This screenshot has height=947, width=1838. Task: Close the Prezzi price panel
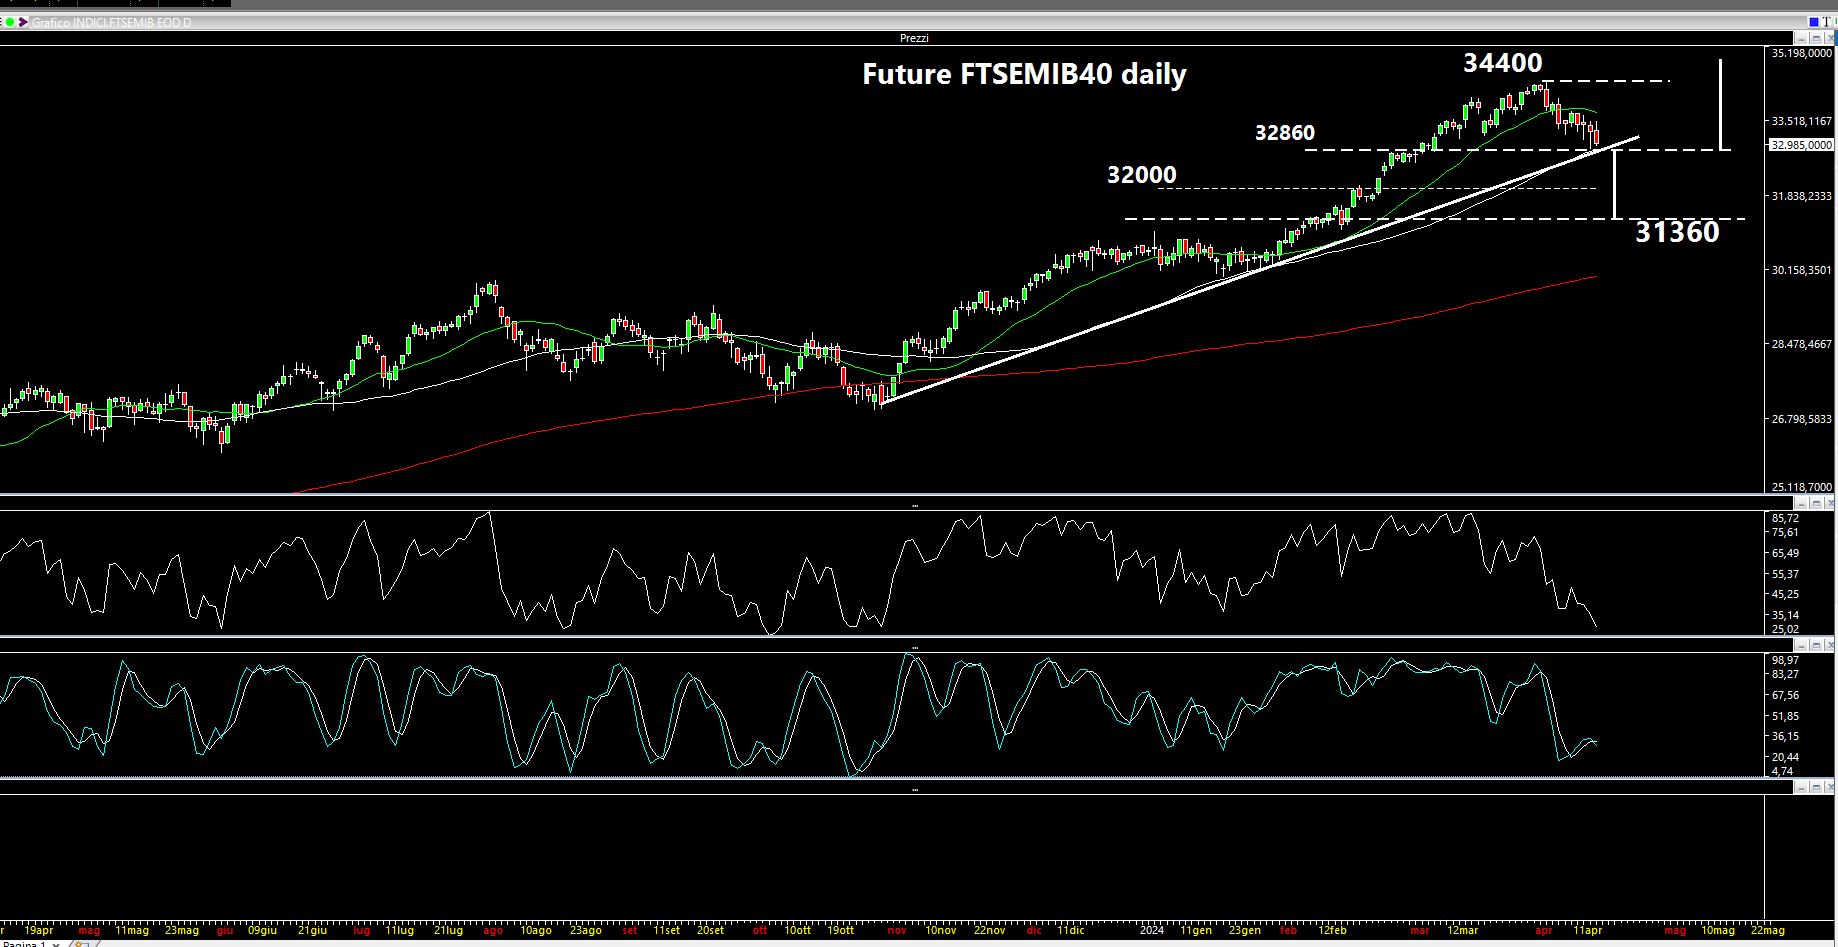click(1830, 38)
